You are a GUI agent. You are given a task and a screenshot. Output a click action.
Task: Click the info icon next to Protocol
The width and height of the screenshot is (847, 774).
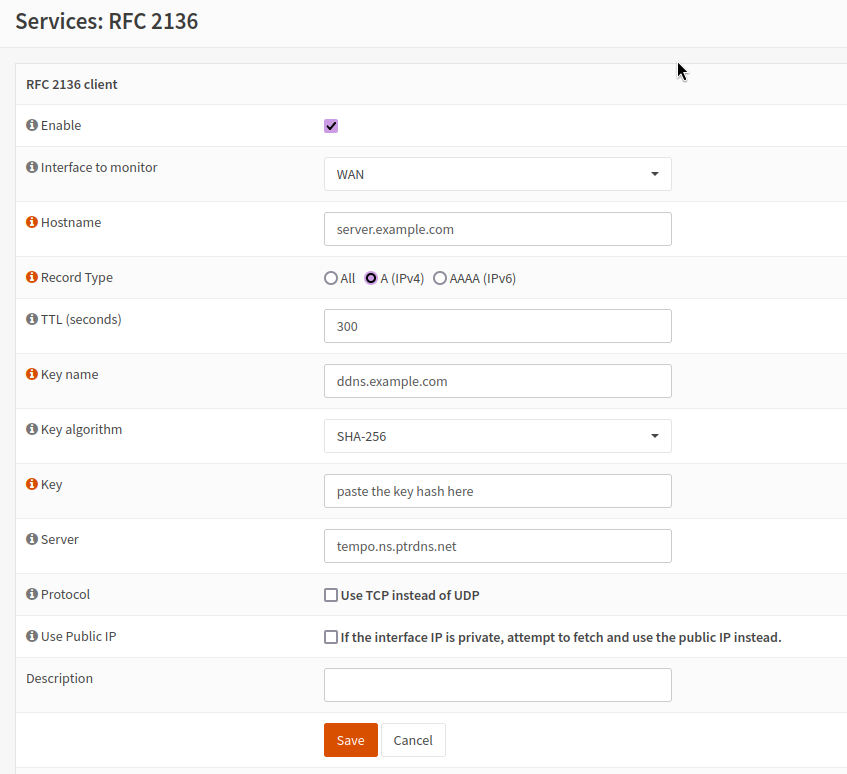[32, 594]
